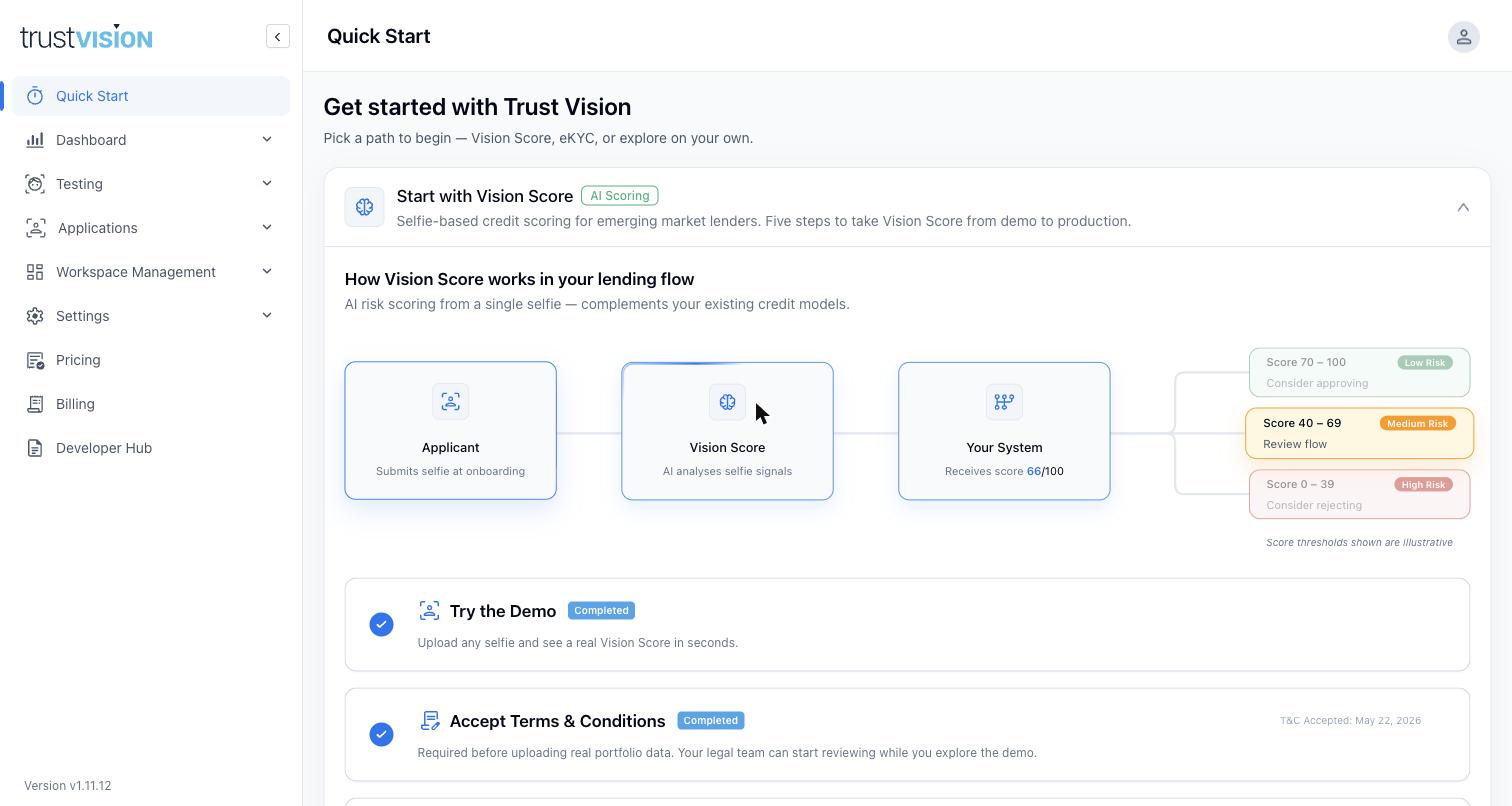Screen dimensions: 1512x806
Task: Click the Completed badge beside Accept Terms & Conditions
Action: [710, 720]
